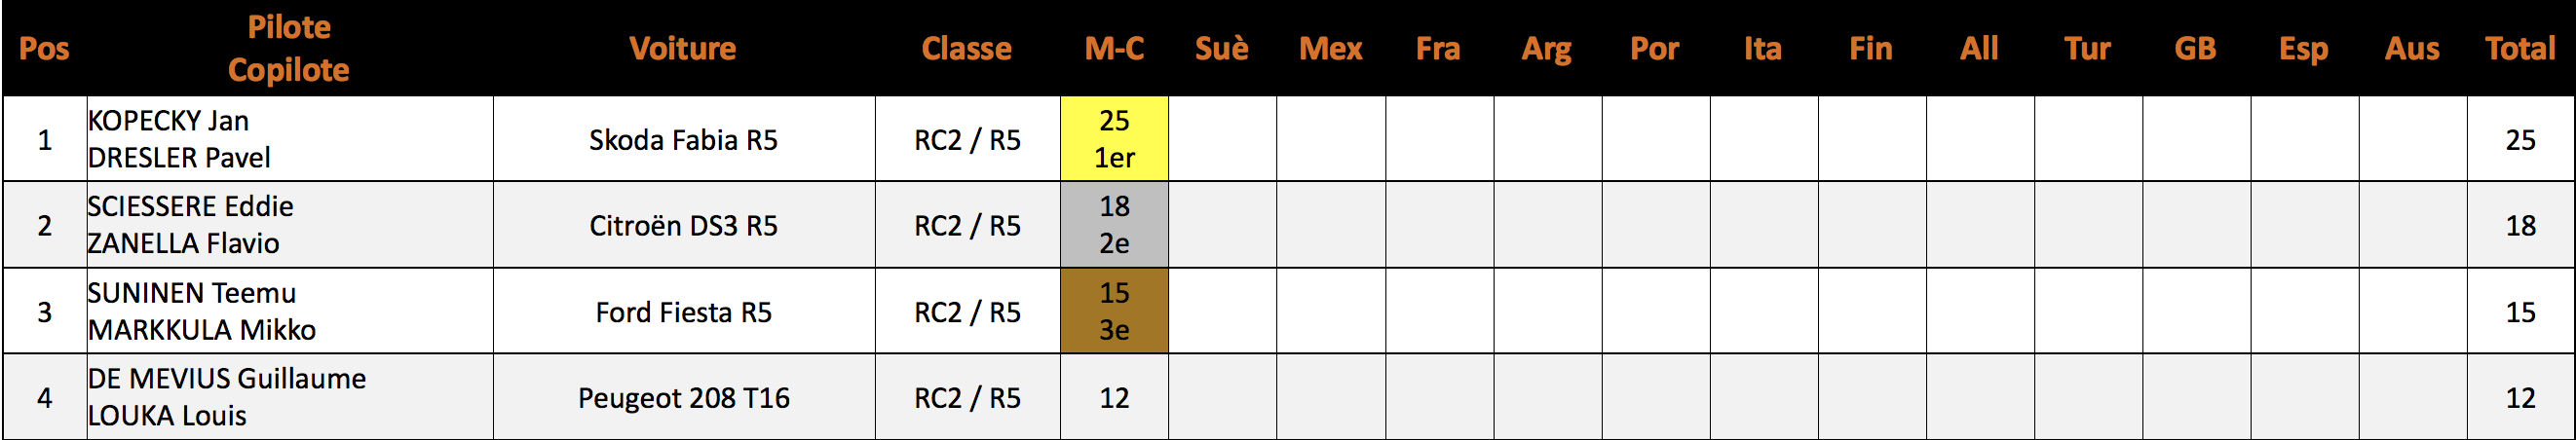The image size is (2576, 440).
Task: Click the Ford Fiesta R5 cell
Action: (684, 311)
